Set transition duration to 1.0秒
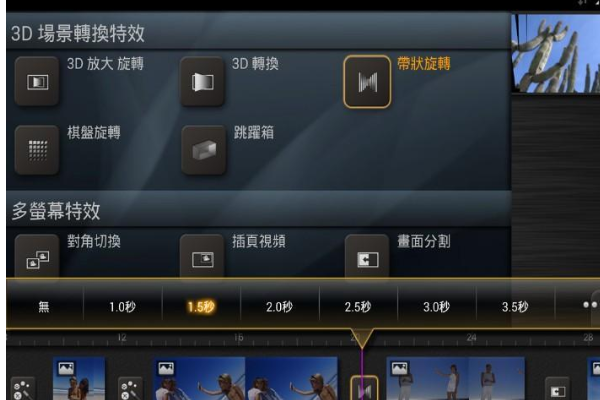The height and width of the screenshot is (400, 600). [x=122, y=307]
